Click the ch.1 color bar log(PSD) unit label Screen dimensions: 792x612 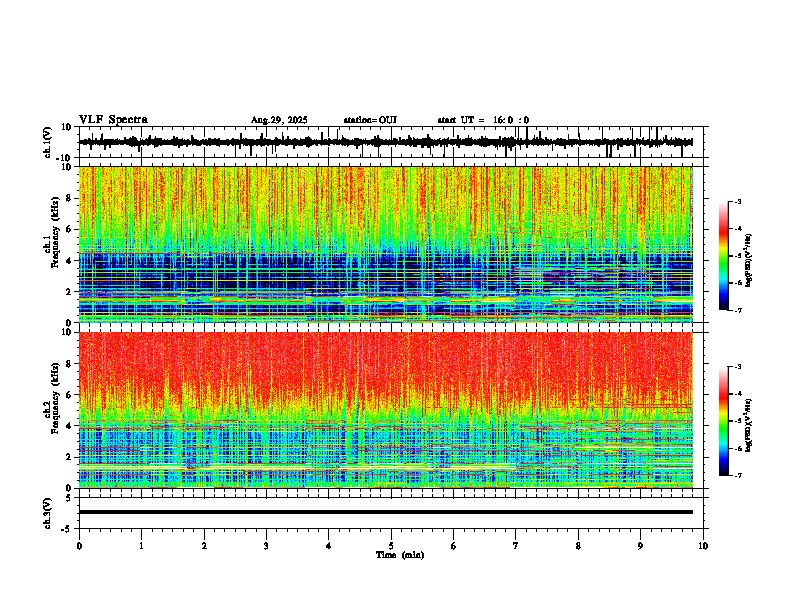(749, 260)
